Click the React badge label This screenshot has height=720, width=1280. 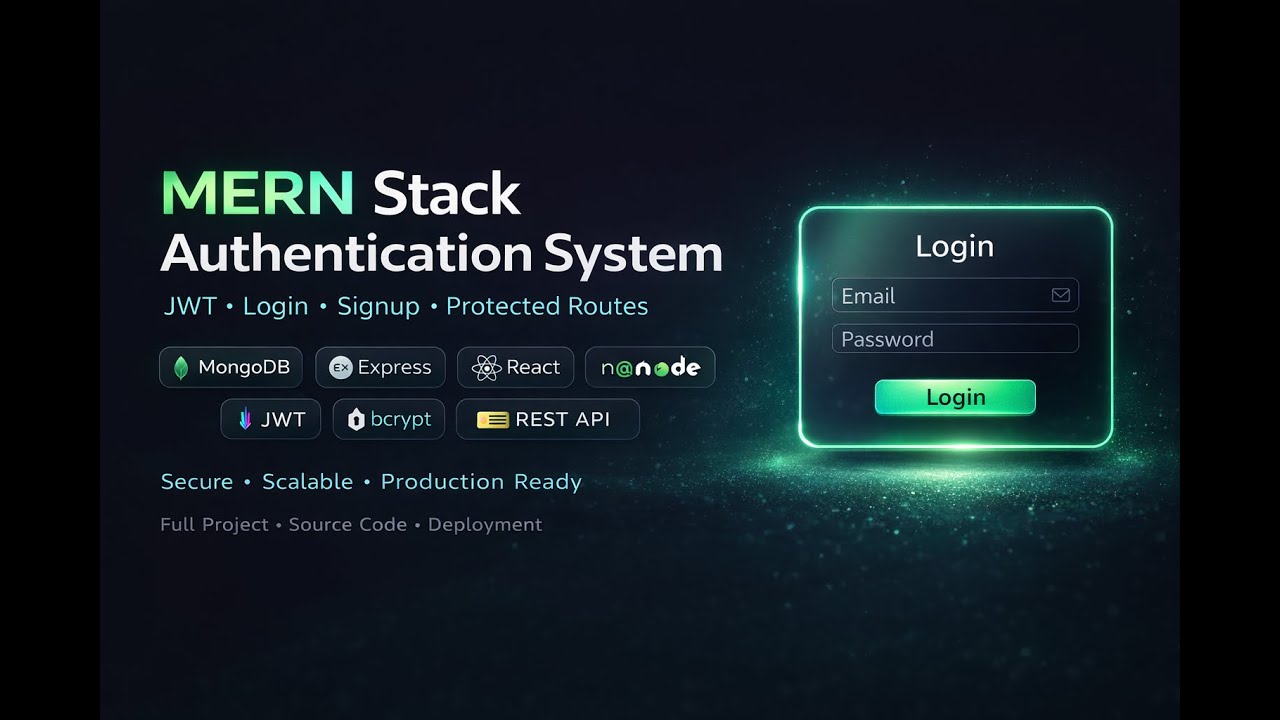(533, 367)
